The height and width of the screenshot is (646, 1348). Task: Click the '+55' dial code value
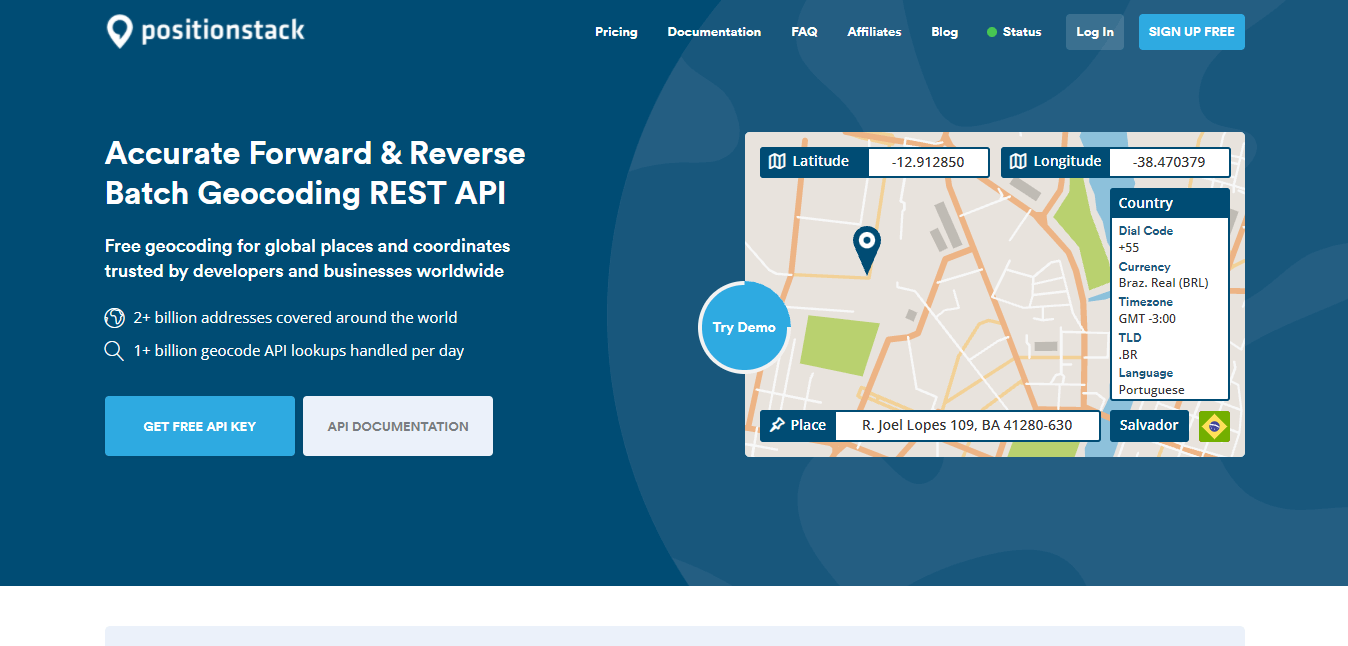(x=1129, y=247)
